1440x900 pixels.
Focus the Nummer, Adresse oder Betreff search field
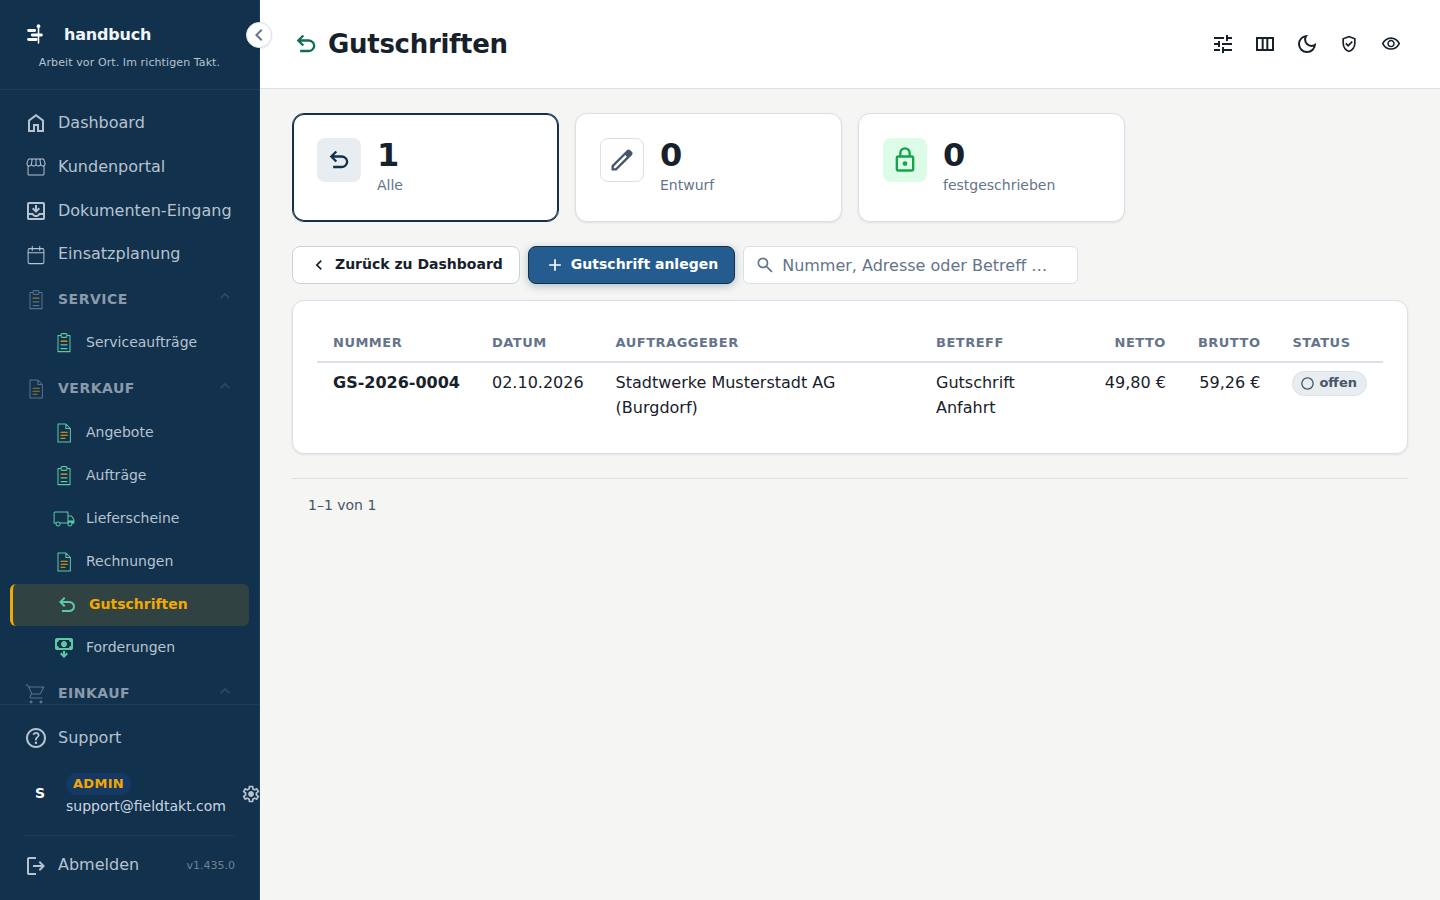click(910, 265)
